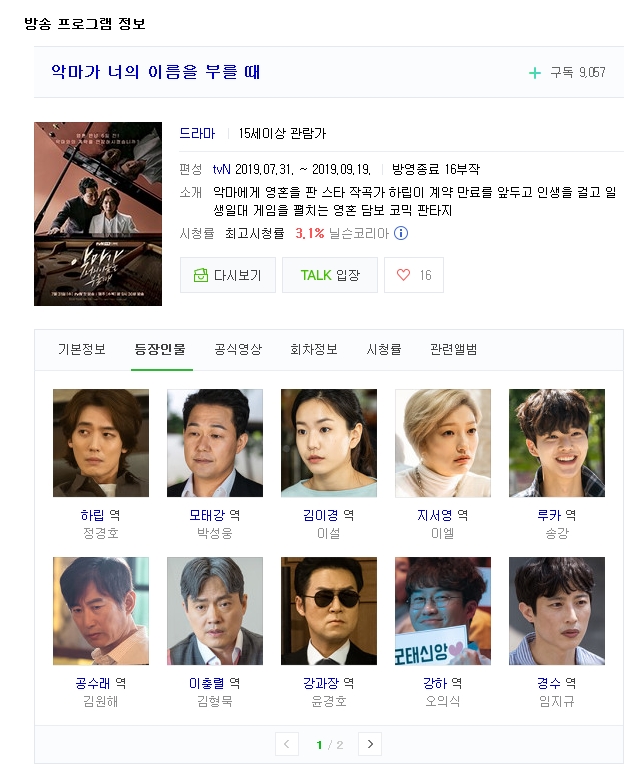Image resolution: width=634 pixels, height=771 pixels.
Task: Open 하립 역 character photo
Action: click(101, 443)
